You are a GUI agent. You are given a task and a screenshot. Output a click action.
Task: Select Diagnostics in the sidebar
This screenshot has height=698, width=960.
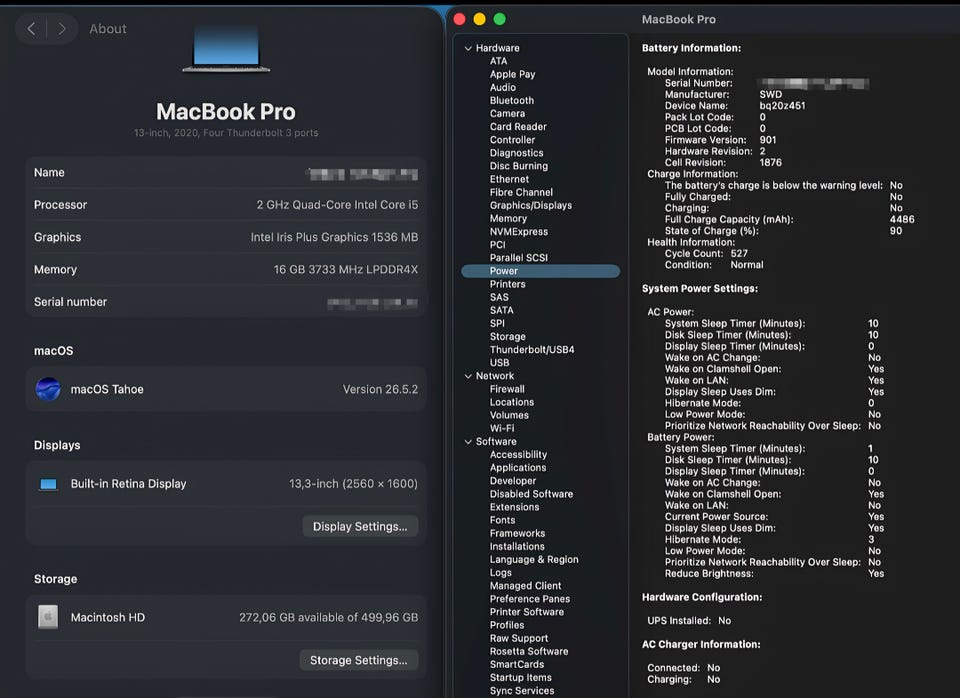(x=517, y=153)
